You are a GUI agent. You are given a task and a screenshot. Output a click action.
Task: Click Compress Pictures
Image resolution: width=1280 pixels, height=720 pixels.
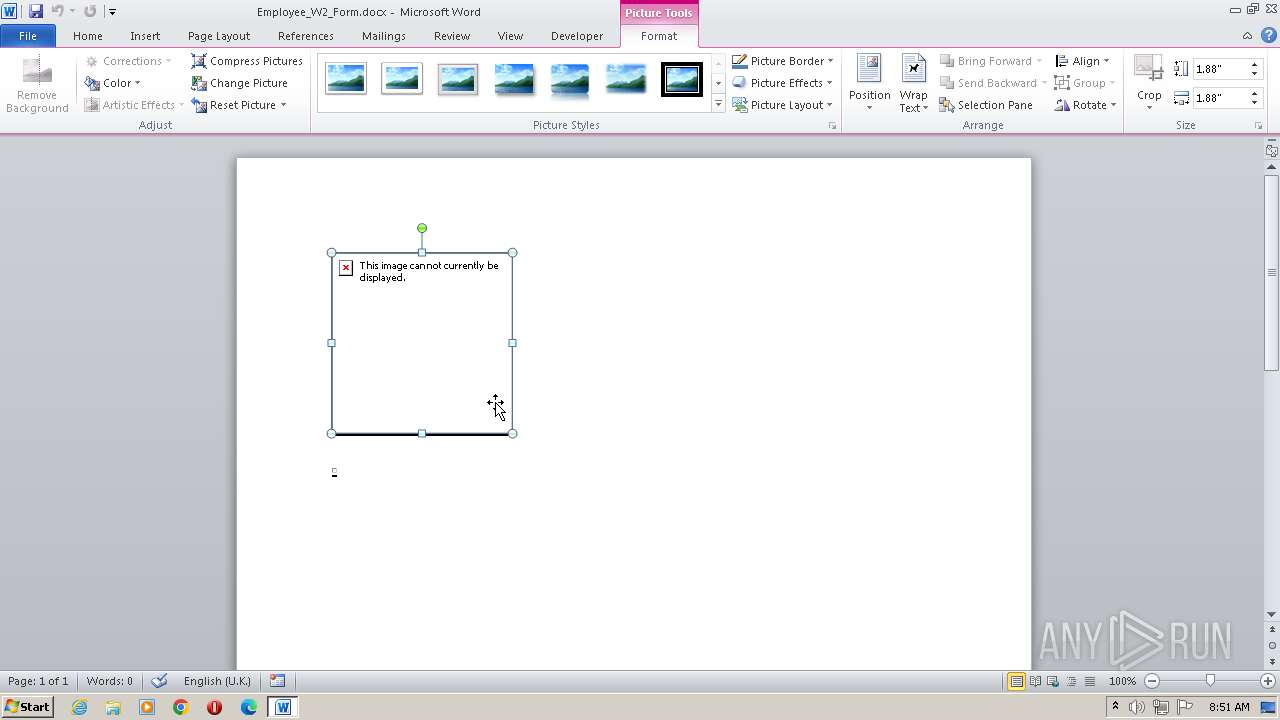pyautogui.click(x=247, y=61)
